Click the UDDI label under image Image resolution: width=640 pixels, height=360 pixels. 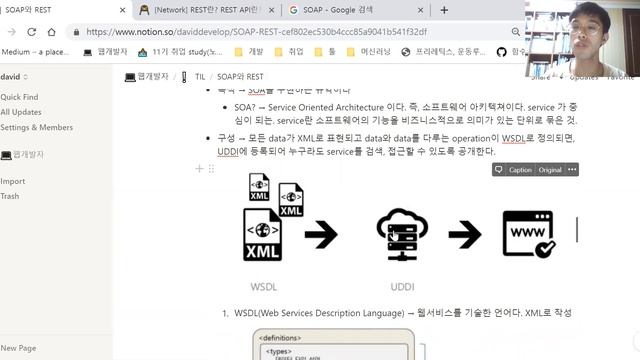[402, 287]
